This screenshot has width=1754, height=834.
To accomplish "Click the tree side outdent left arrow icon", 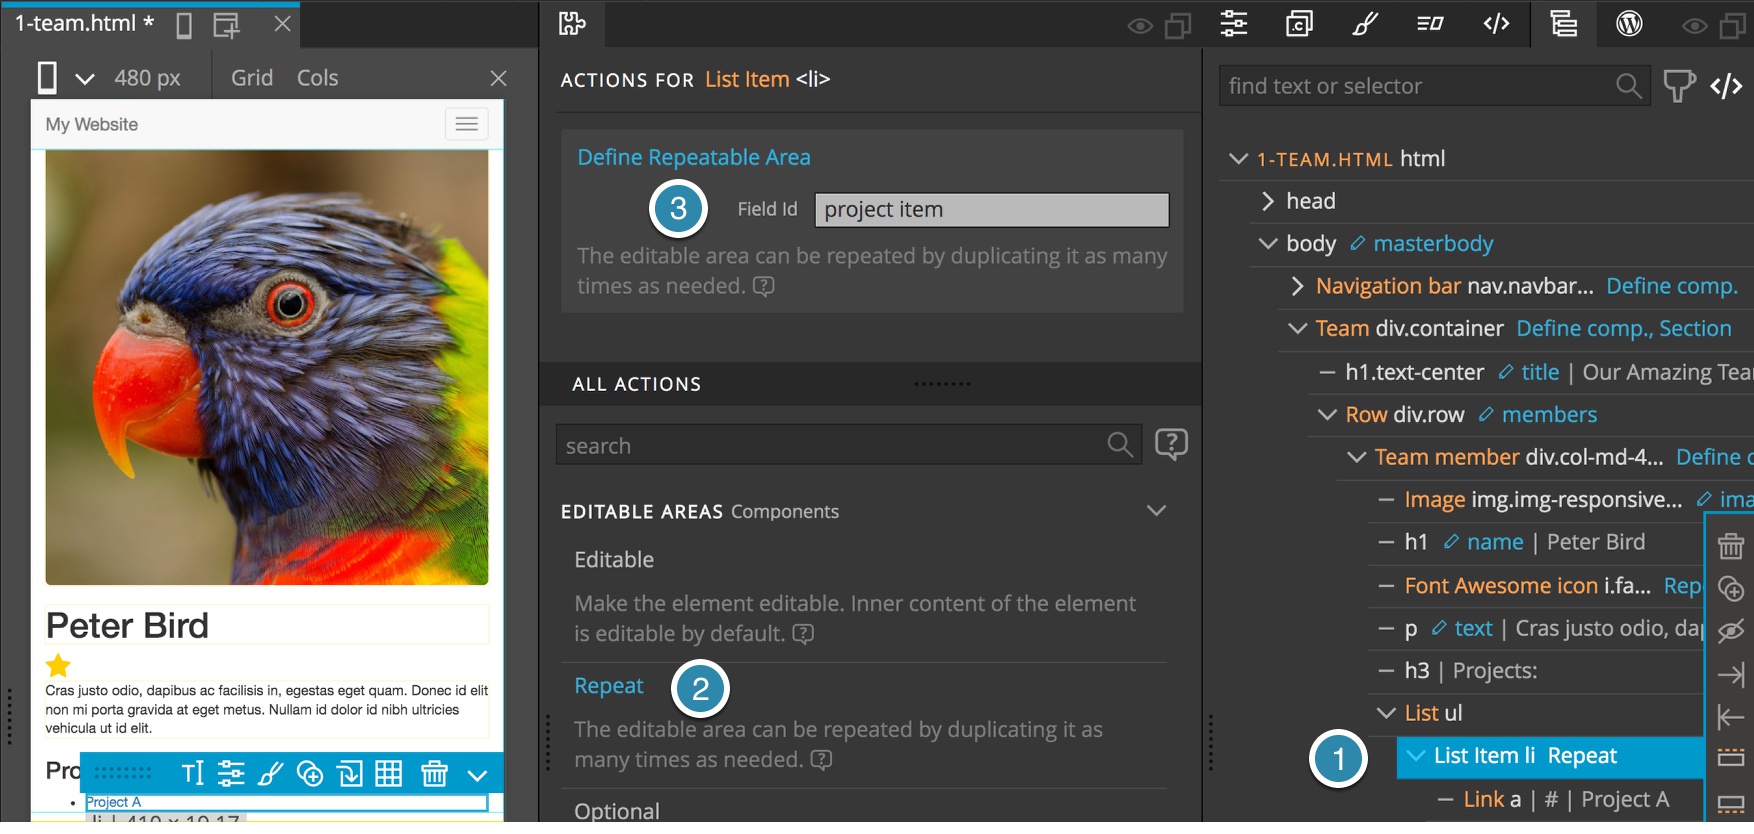I will 1731,717.
